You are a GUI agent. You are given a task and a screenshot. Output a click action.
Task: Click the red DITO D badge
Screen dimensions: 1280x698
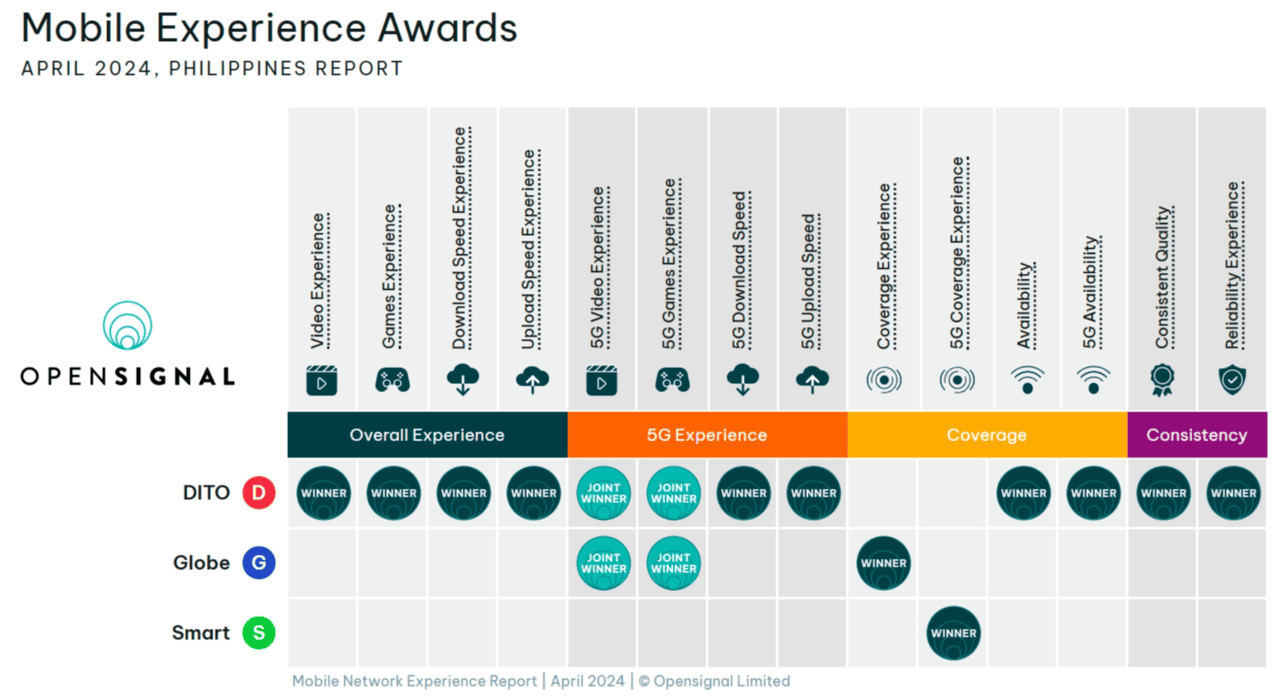point(259,492)
